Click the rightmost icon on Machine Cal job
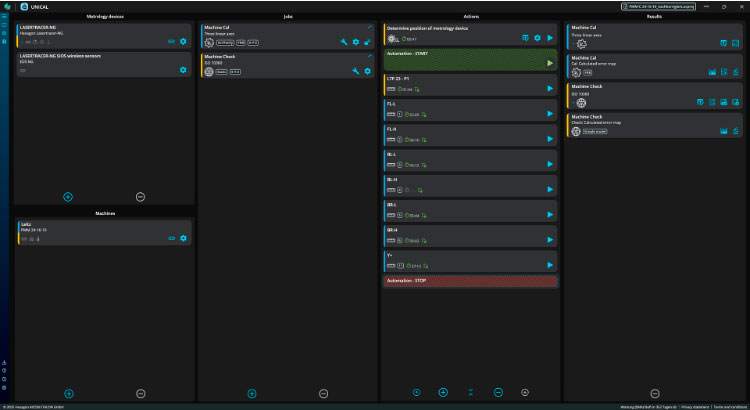This screenshot has width=750, height=410. coord(367,42)
